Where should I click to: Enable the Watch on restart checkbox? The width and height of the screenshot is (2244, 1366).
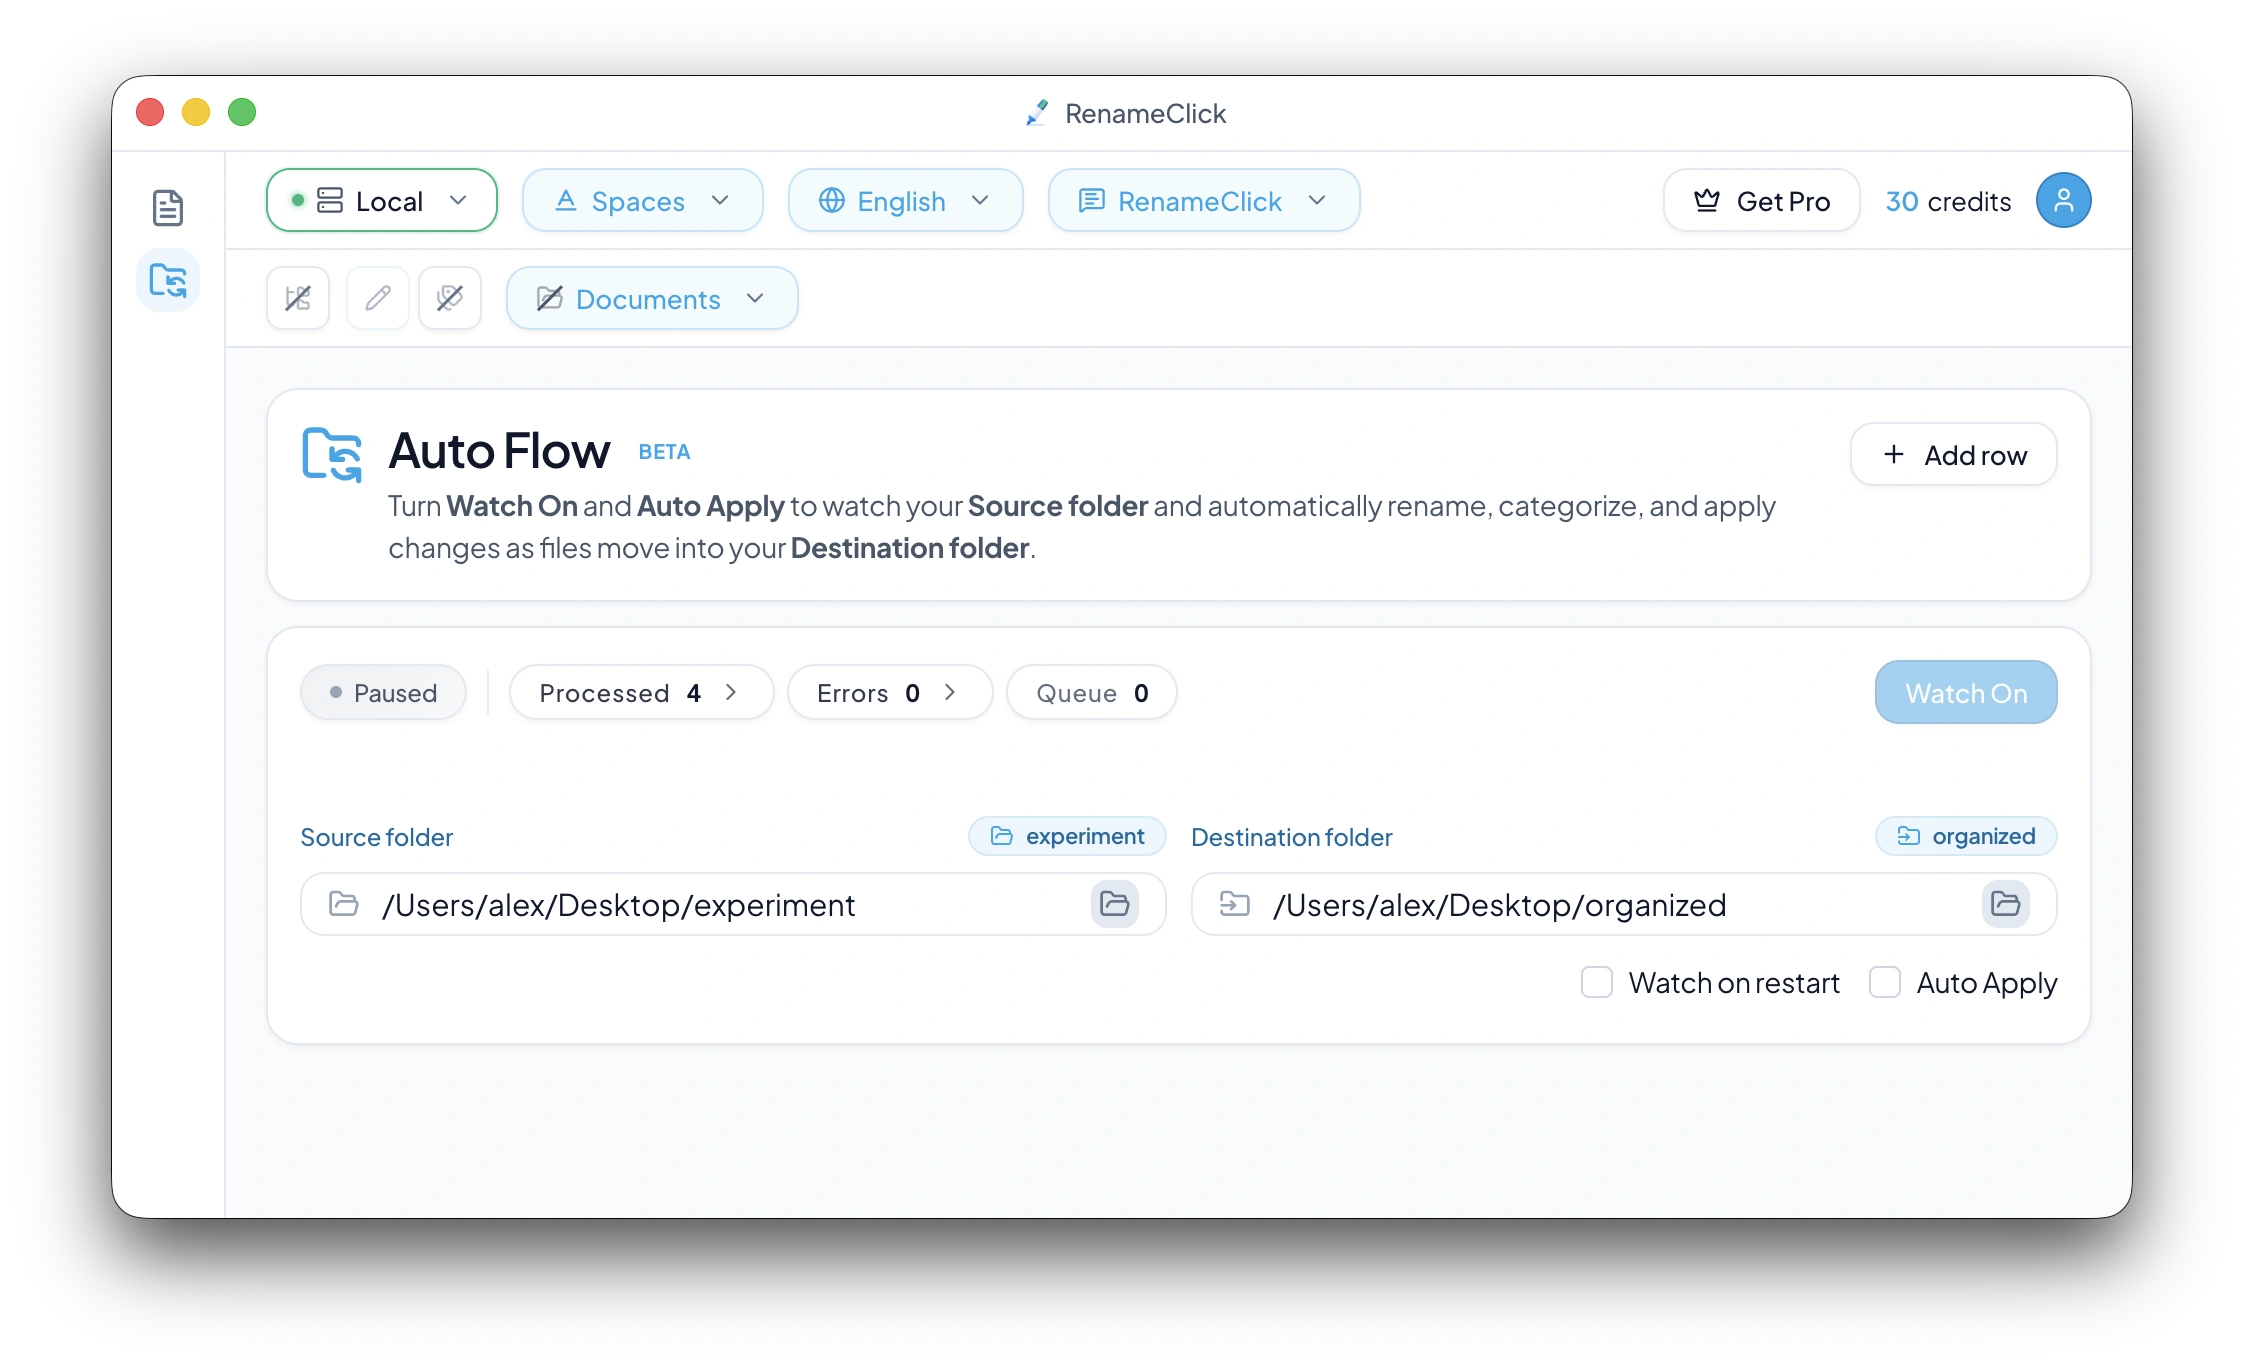pyautogui.click(x=1596, y=983)
